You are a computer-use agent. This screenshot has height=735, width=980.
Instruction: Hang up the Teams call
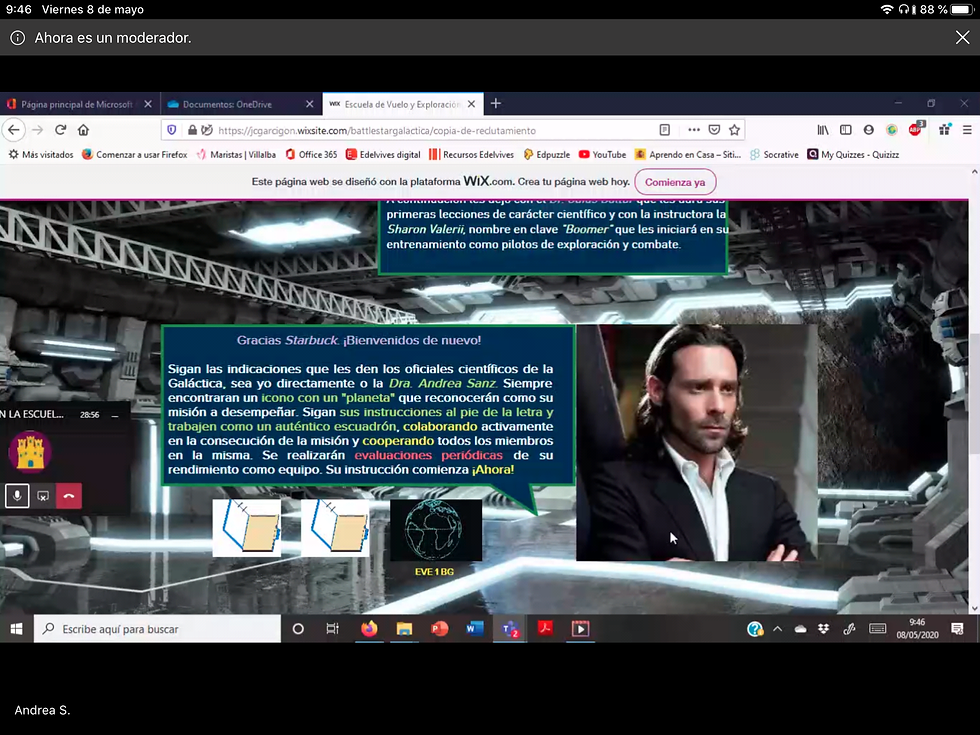tap(69, 496)
